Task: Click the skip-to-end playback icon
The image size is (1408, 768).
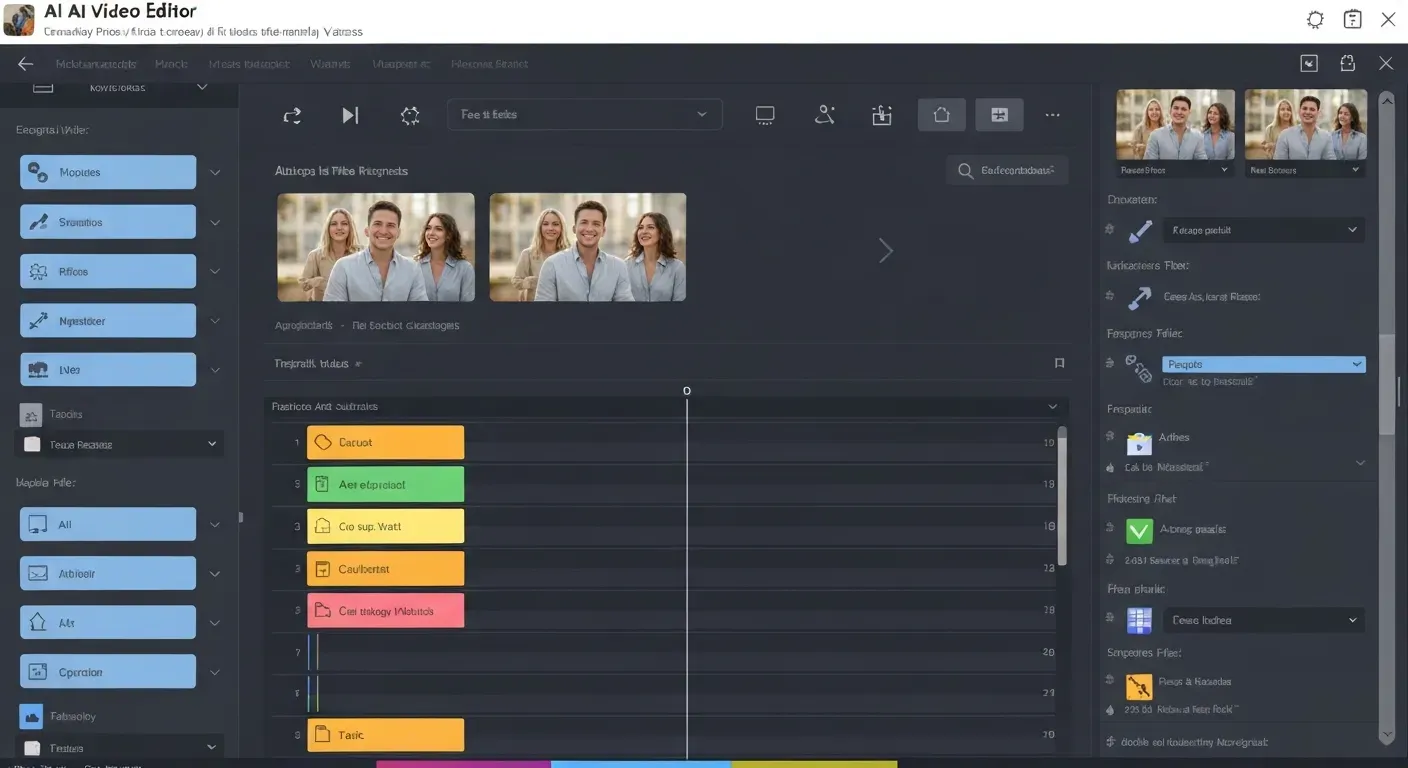Action: point(350,114)
